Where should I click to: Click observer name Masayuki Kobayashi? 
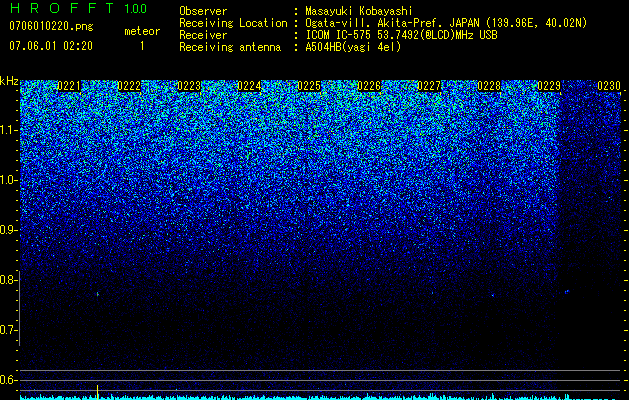(x=359, y=11)
